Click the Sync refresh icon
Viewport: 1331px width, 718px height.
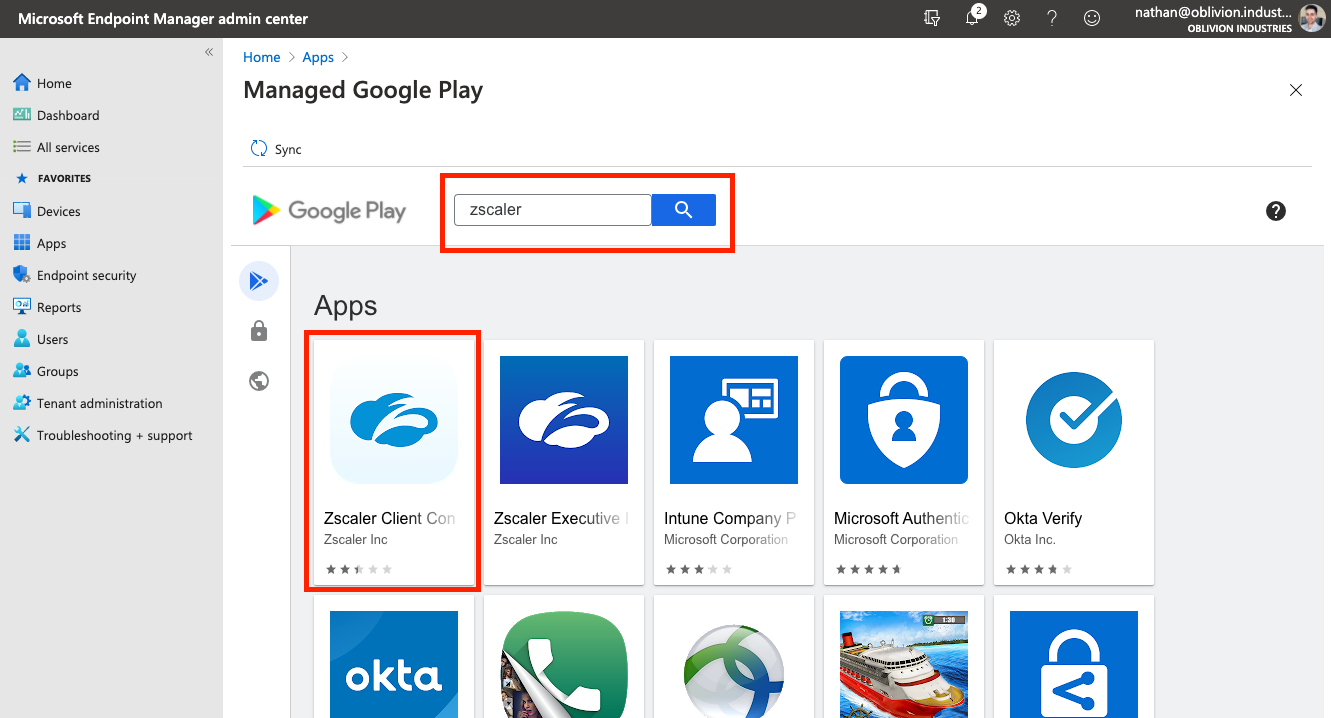(x=259, y=149)
